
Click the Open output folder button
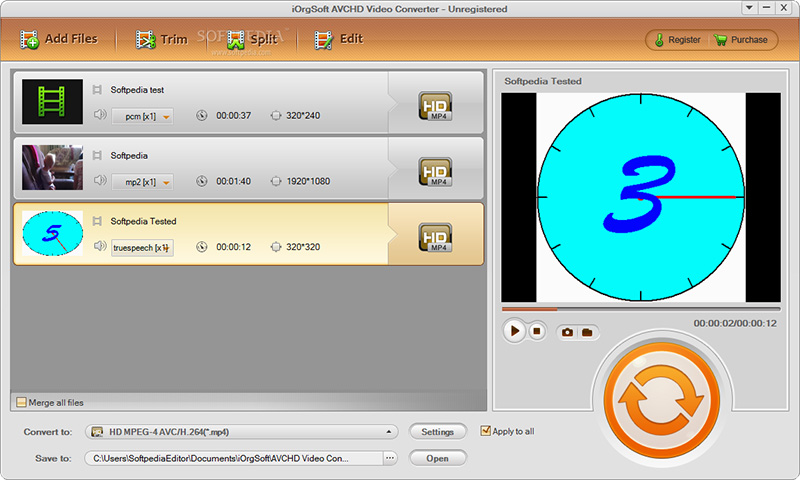click(x=438, y=458)
